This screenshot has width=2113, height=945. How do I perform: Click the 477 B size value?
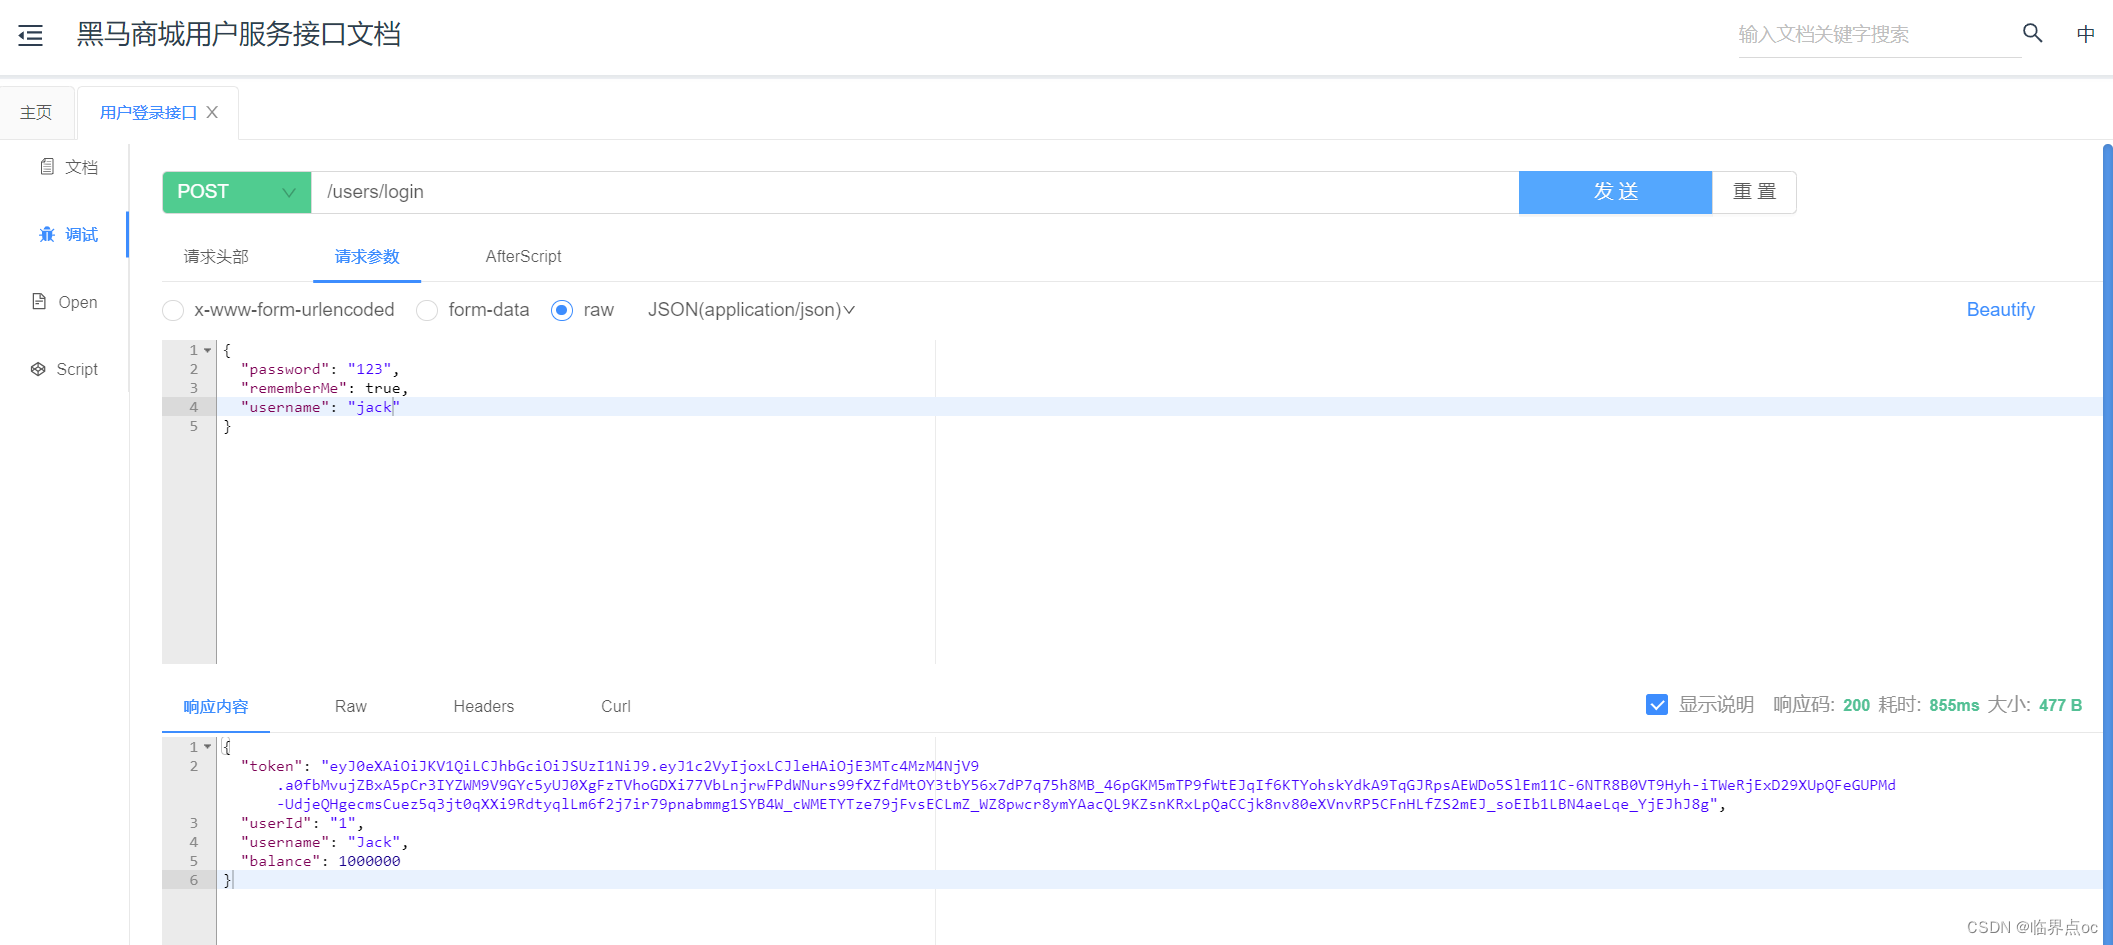[x=2060, y=705]
